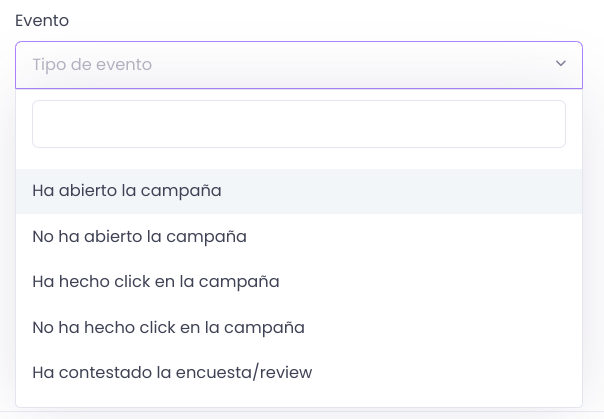Select the campaign clicked event entry

click(299, 282)
